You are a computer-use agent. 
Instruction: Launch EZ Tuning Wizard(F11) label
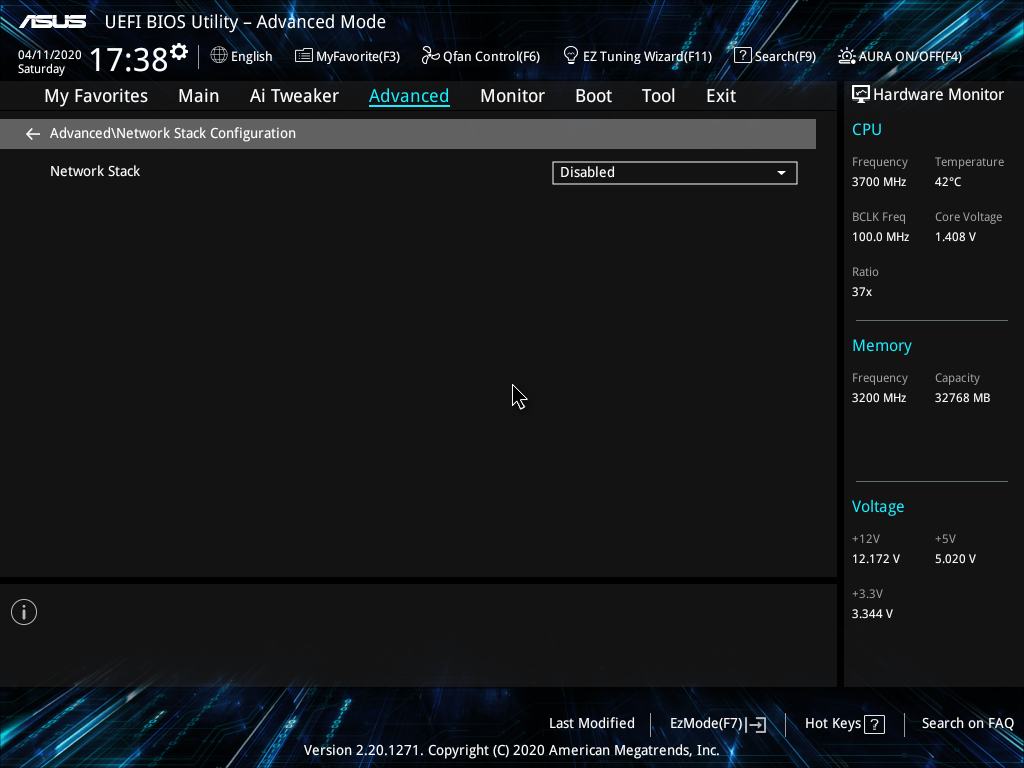click(x=647, y=57)
